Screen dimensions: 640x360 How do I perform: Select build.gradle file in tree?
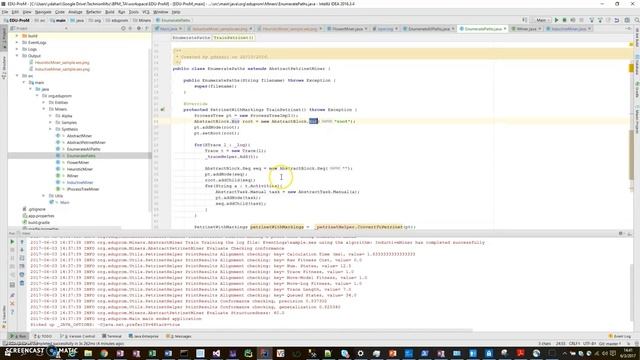coord(39,222)
